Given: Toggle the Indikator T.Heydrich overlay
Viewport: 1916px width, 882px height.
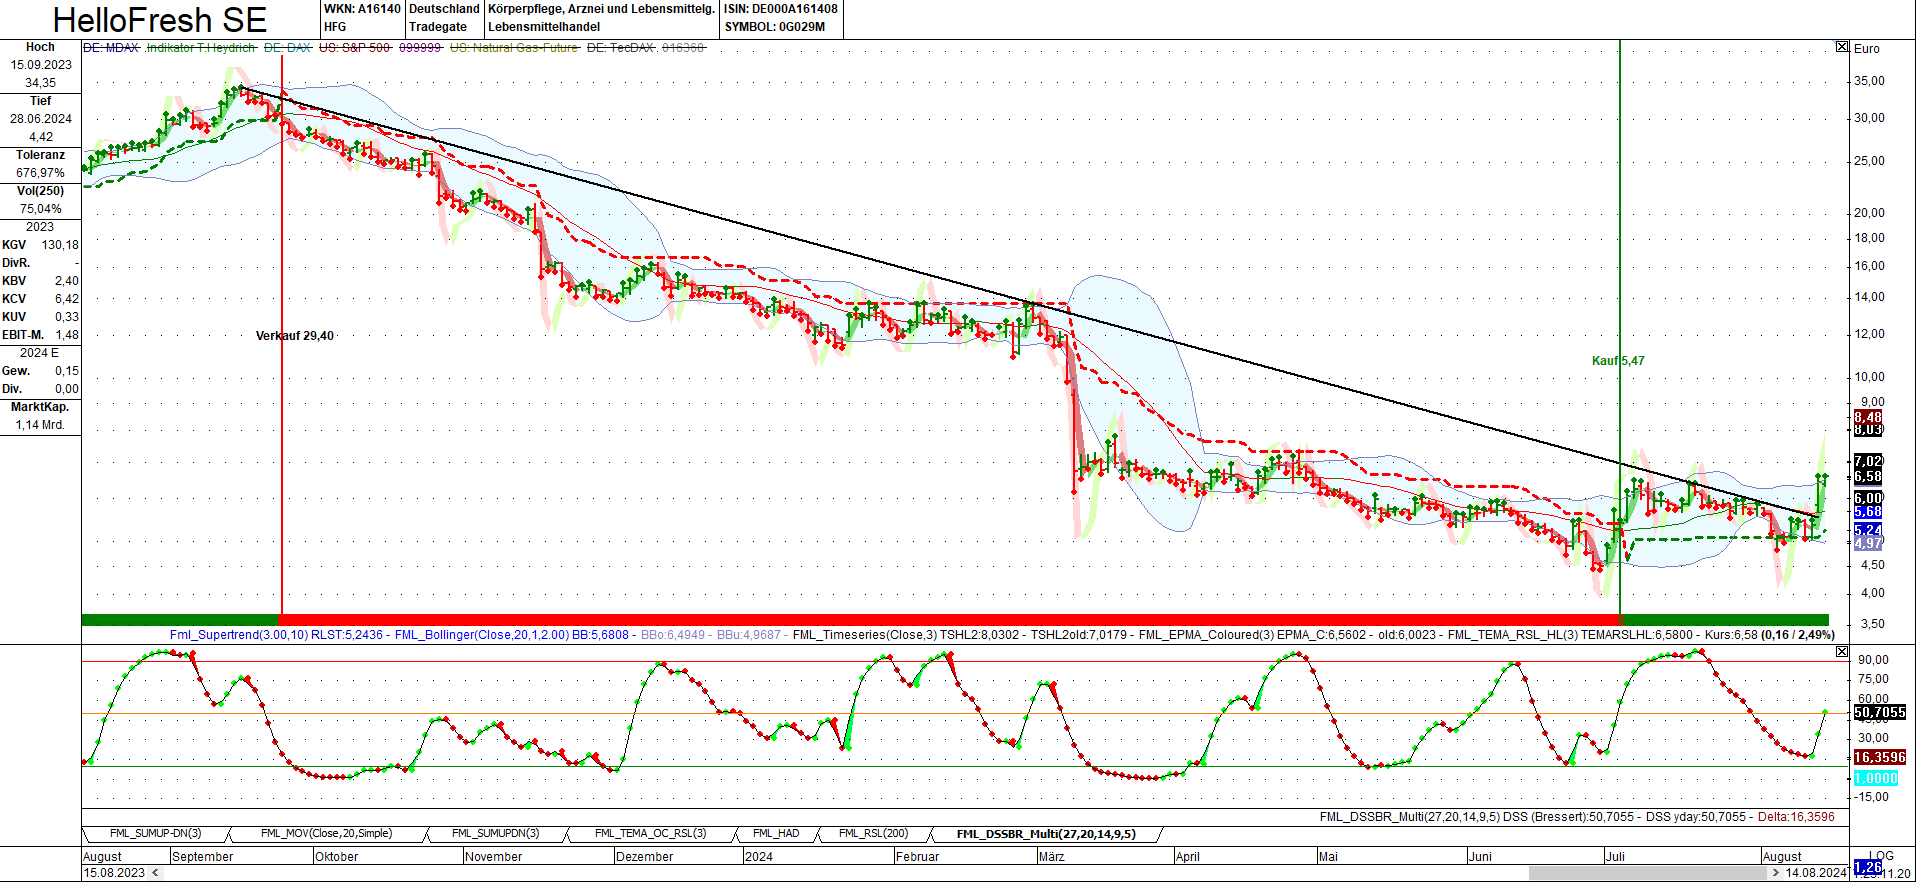Looking at the screenshot, I should [x=201, y=47].
